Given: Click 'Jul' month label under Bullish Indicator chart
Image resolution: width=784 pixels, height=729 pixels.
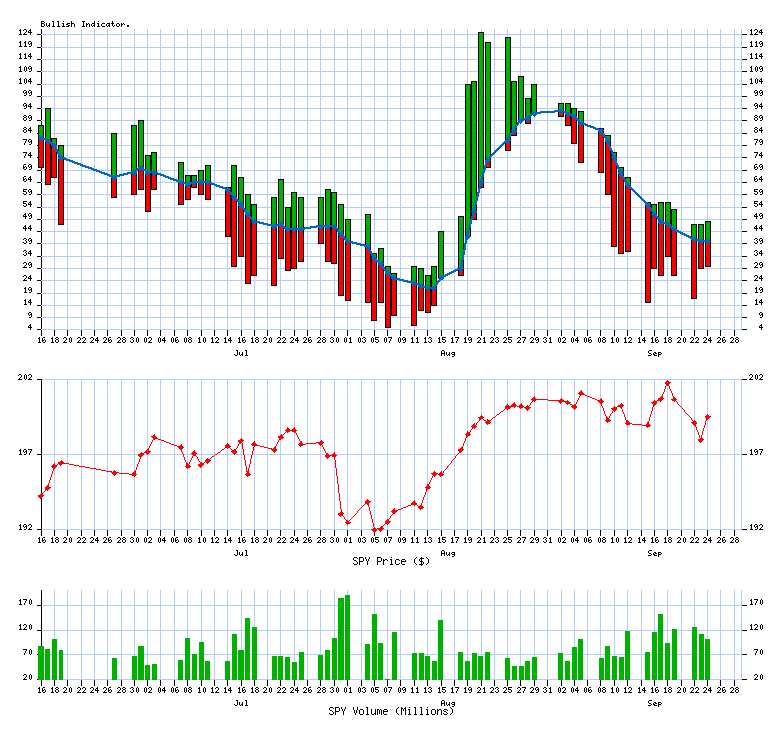Looking at the screenshot, I should (241, 354).
